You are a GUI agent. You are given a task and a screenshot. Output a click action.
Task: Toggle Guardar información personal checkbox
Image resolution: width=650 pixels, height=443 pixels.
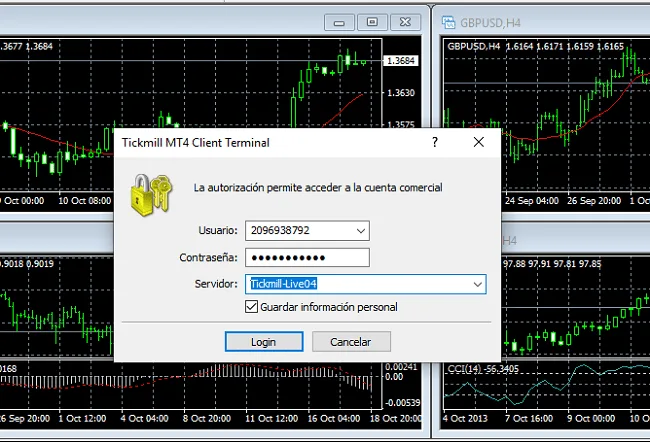tap(252, 307)
